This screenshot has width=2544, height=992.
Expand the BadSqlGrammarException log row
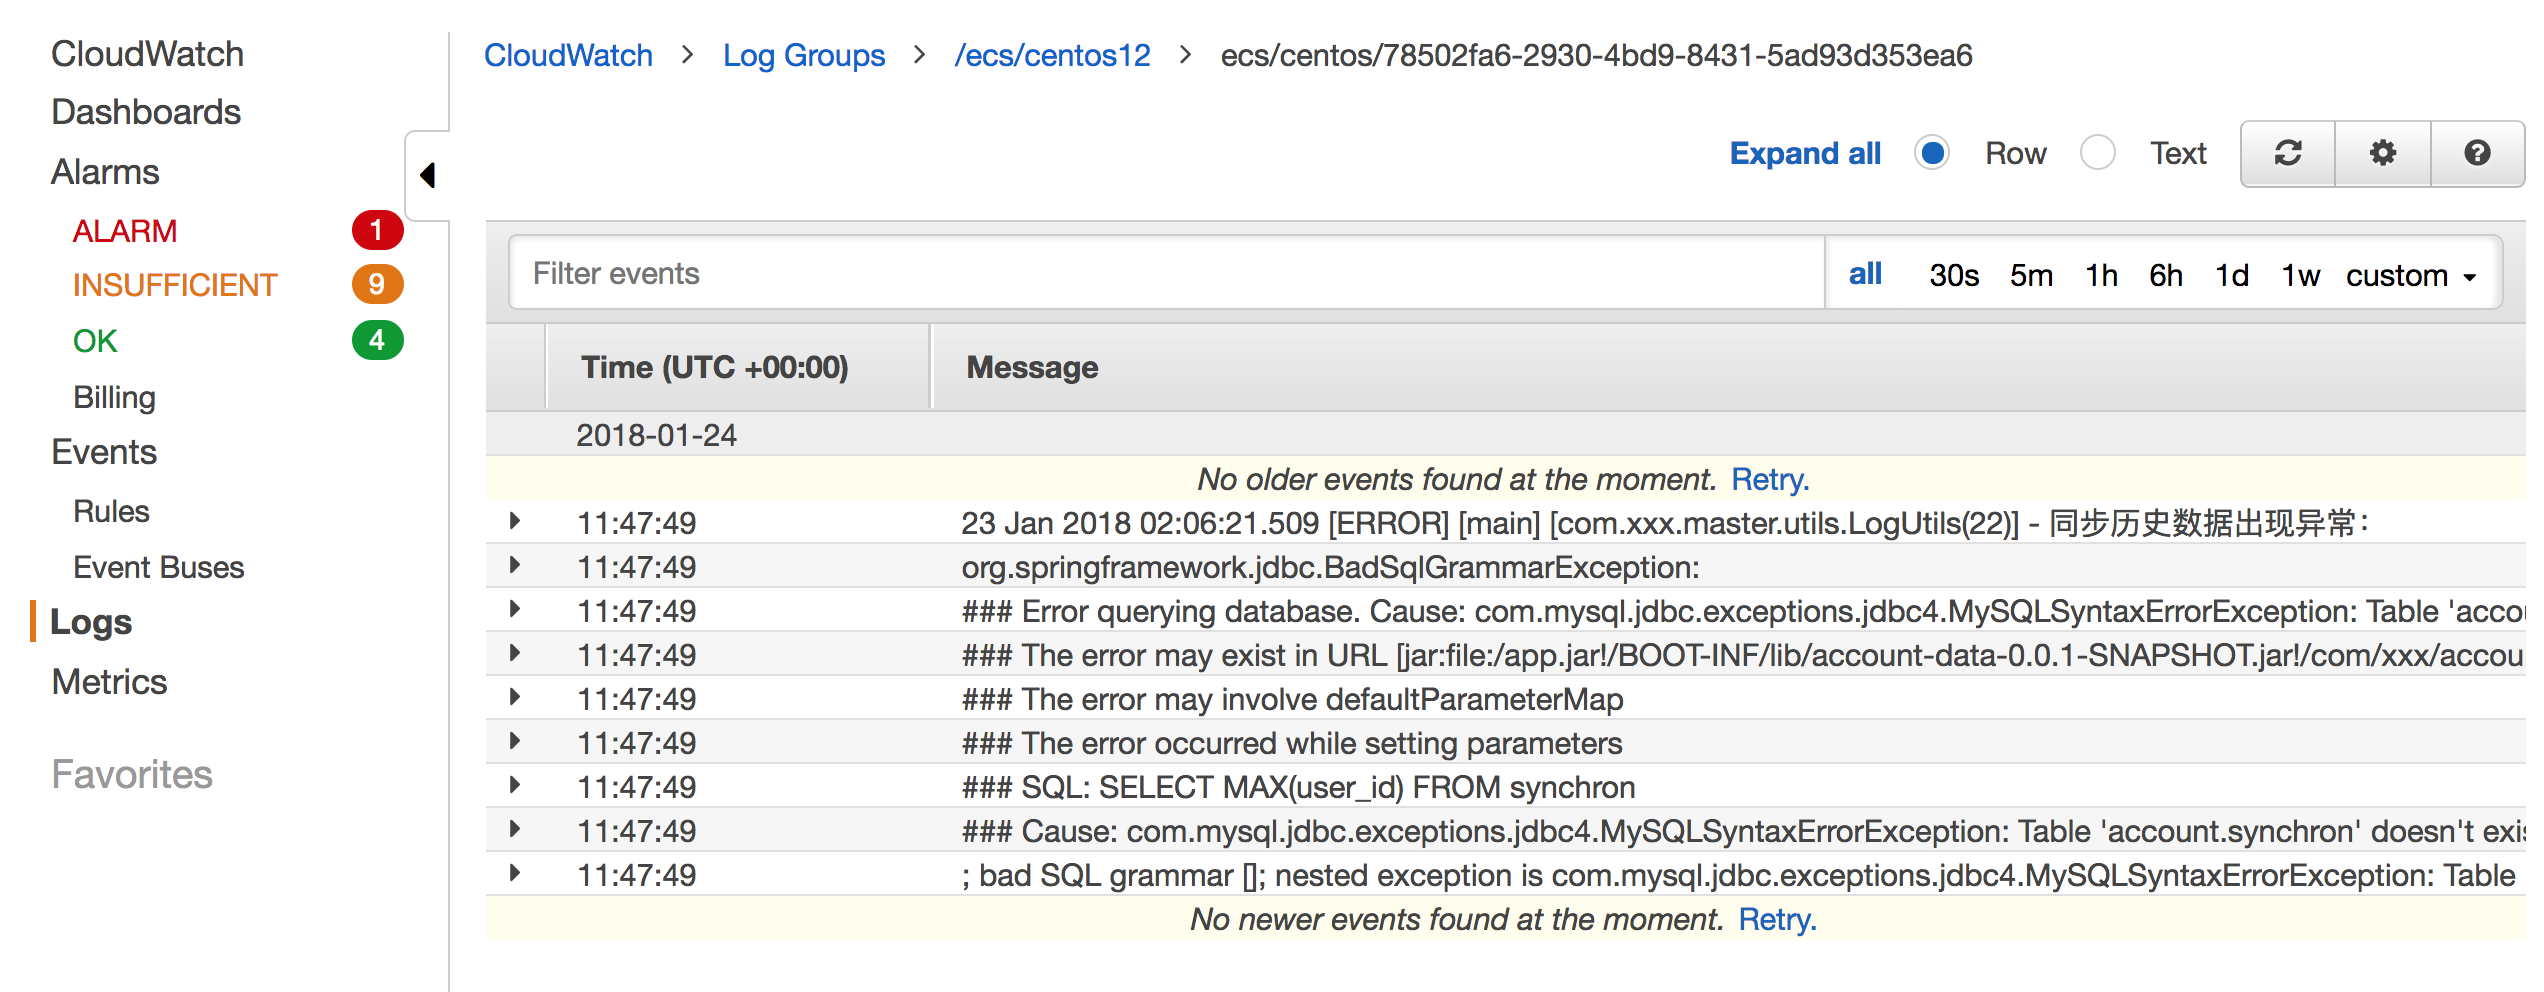click(x=515, y=565)
